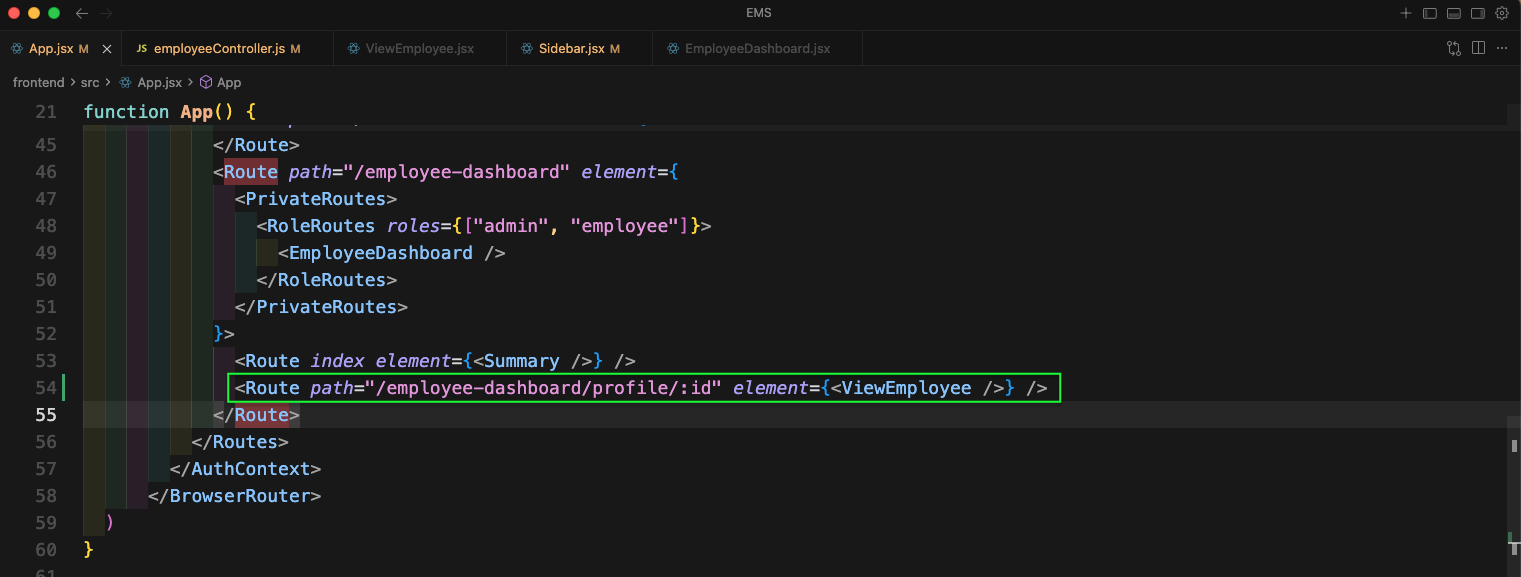
Task: Expand the frontend breadcrumb
Action: [38, 83]
